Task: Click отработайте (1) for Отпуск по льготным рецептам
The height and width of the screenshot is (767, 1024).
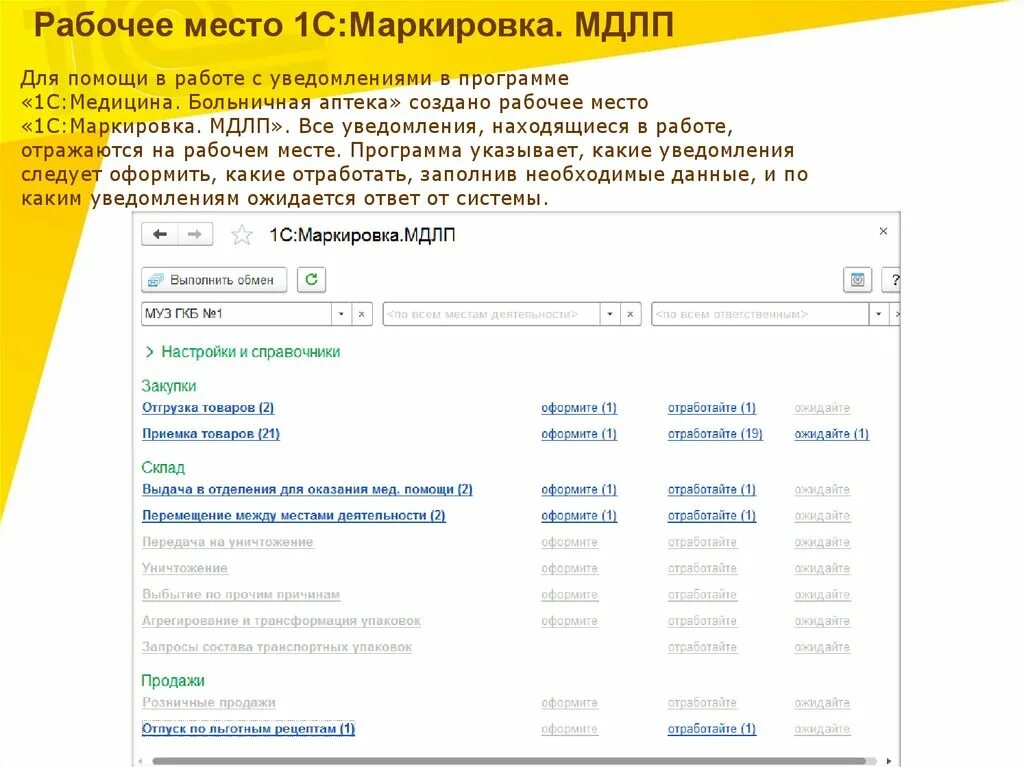Action: coord(711,728)
